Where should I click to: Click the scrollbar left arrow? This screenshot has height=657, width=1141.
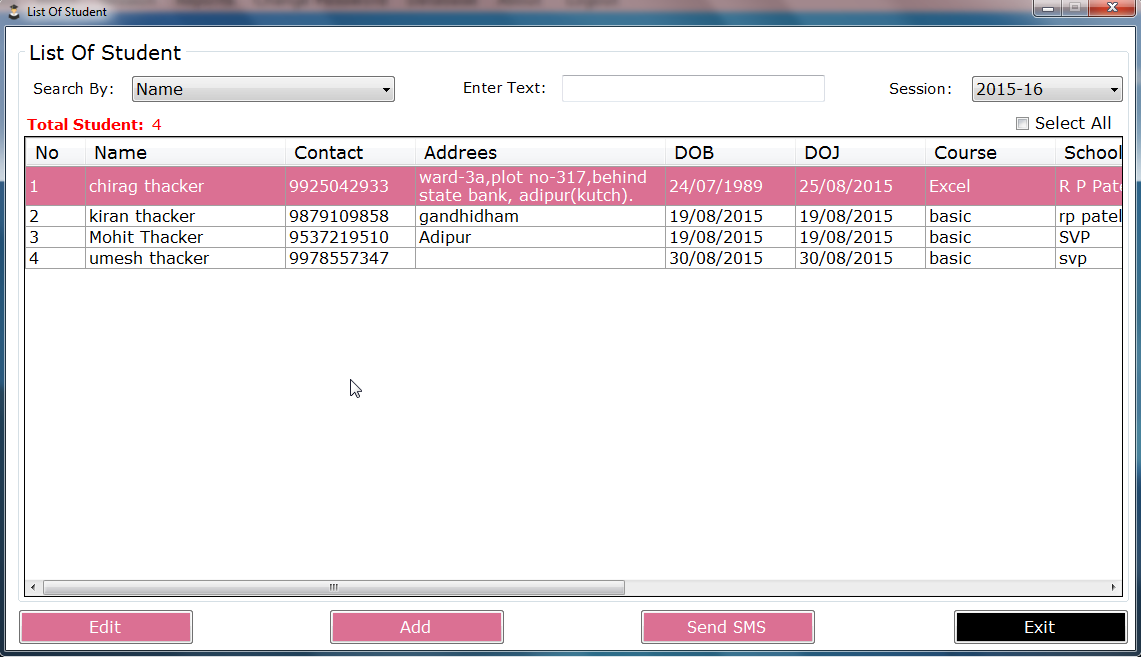coord(33,587)
